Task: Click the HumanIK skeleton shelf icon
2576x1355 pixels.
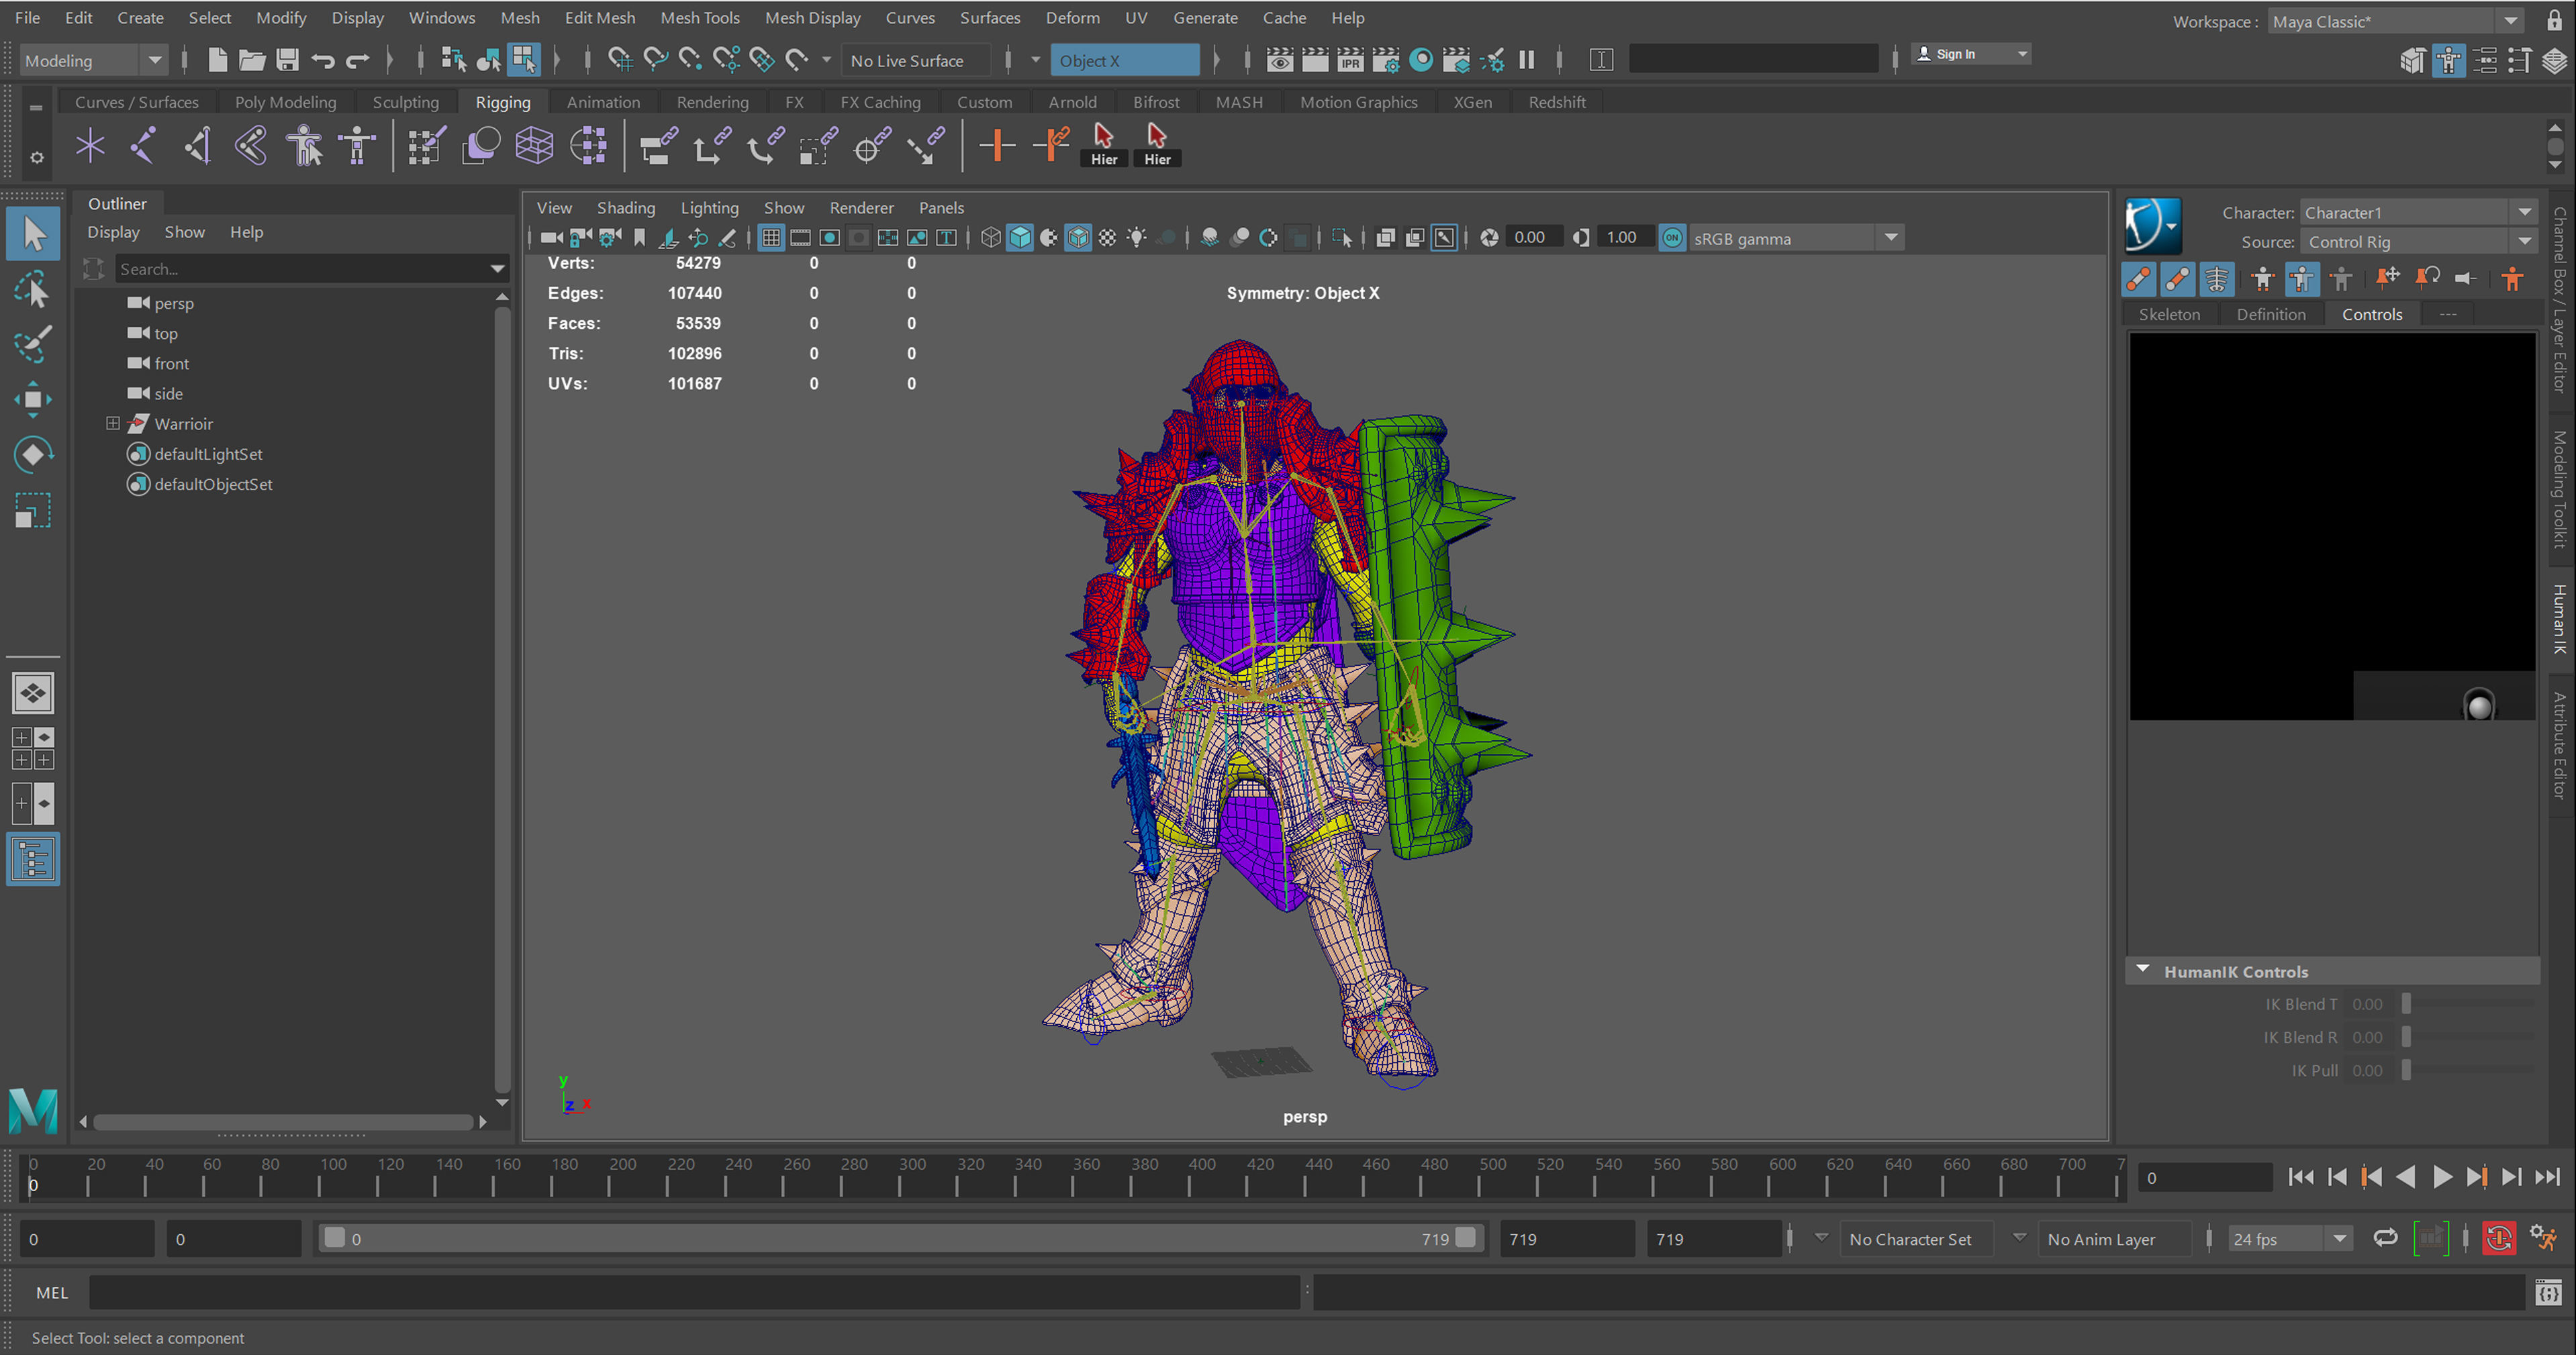Action: tap(357, 146)
